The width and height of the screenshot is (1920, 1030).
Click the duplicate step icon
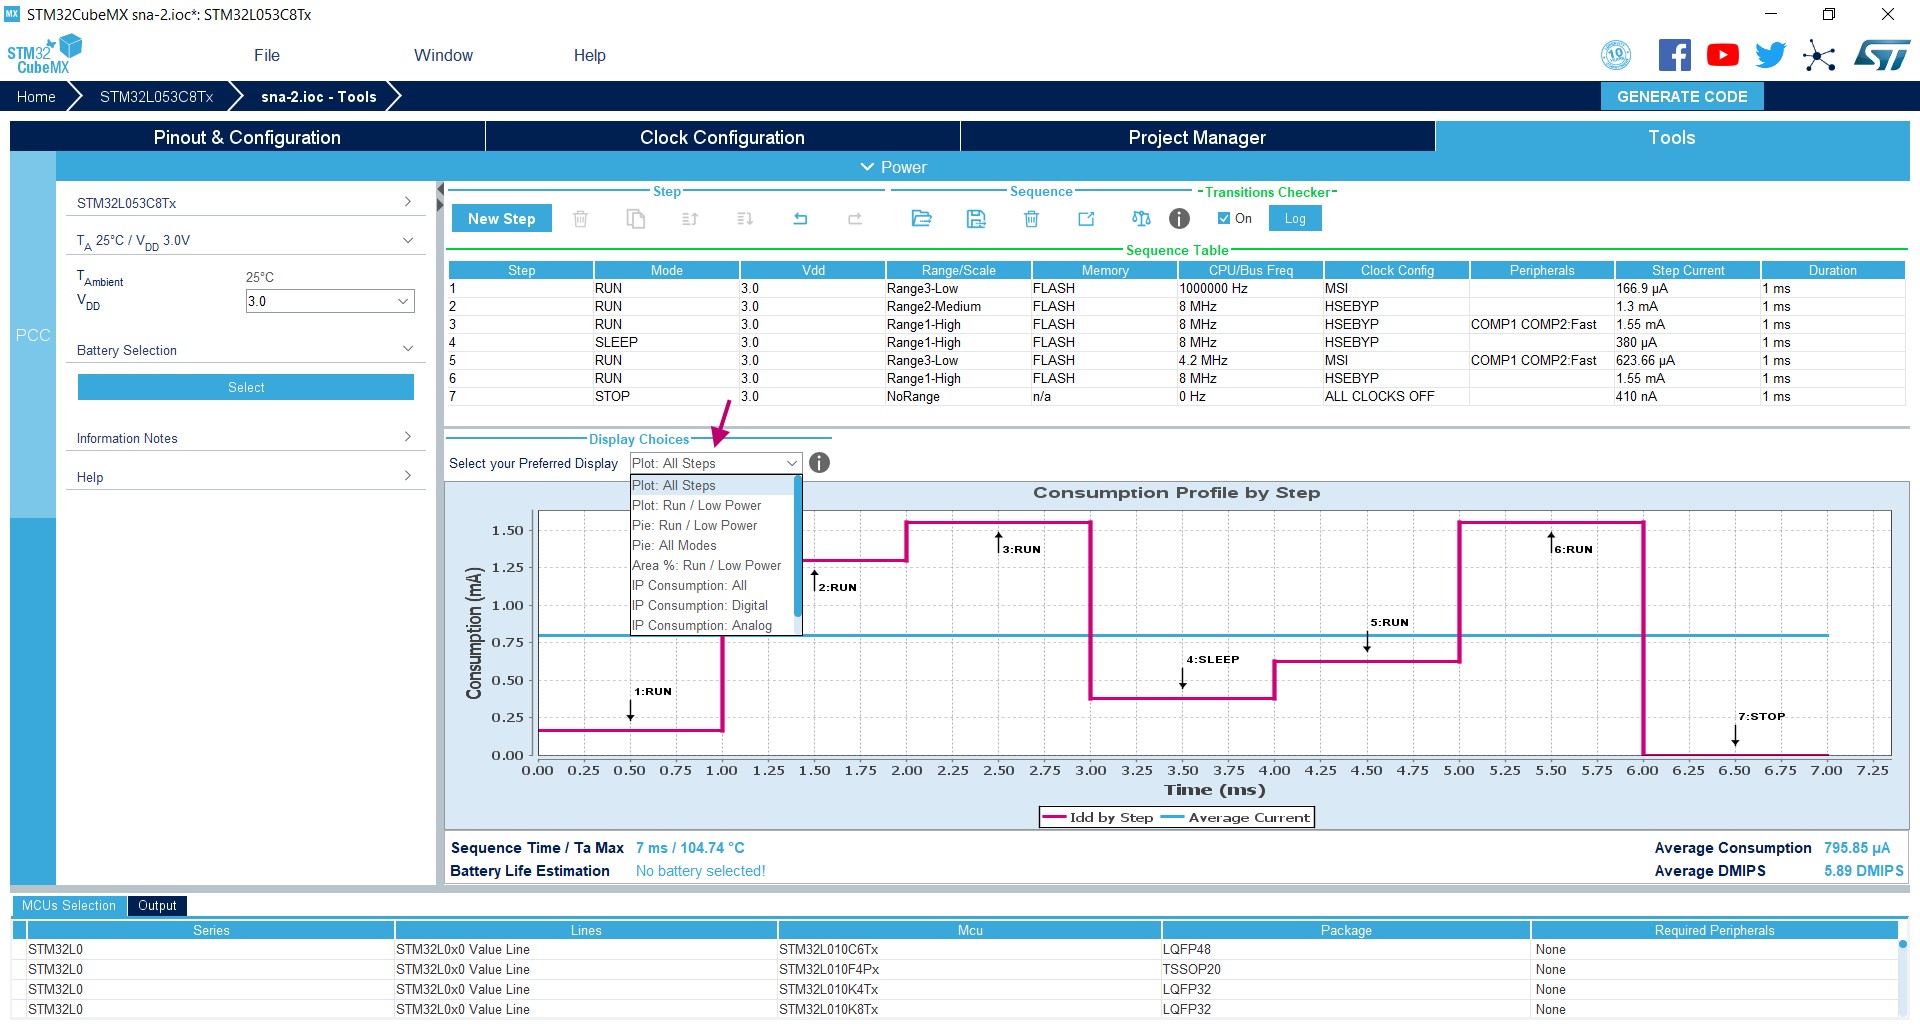click(635, 219)
